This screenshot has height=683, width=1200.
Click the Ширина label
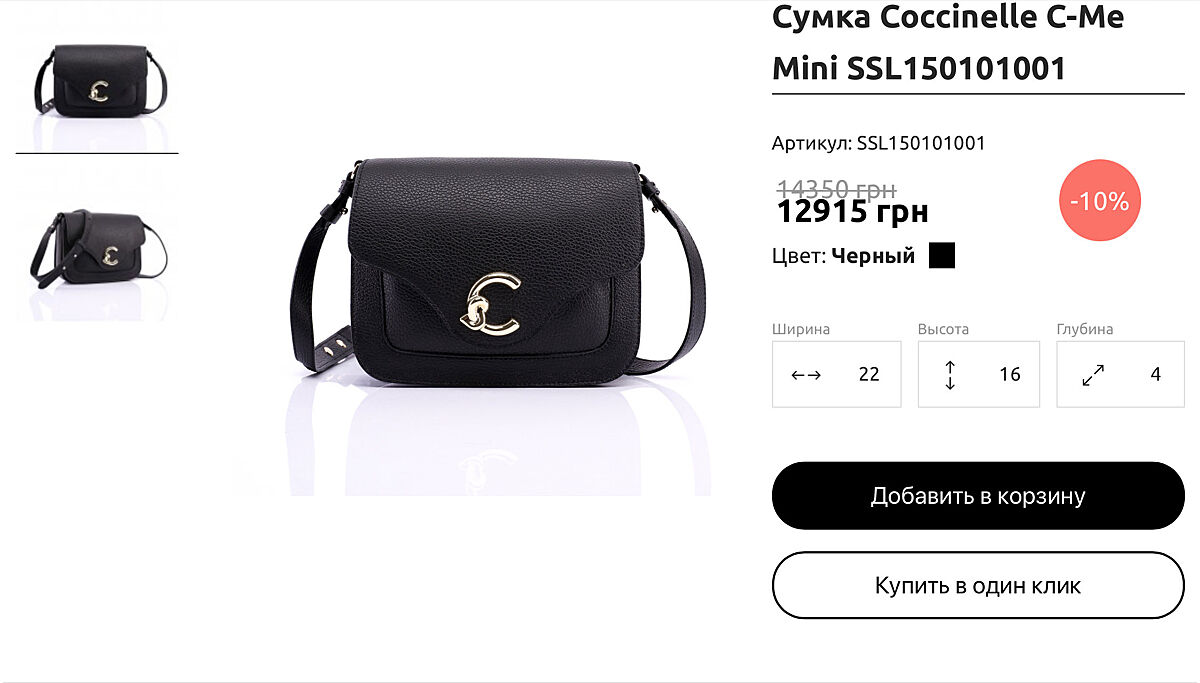point(801,329)
